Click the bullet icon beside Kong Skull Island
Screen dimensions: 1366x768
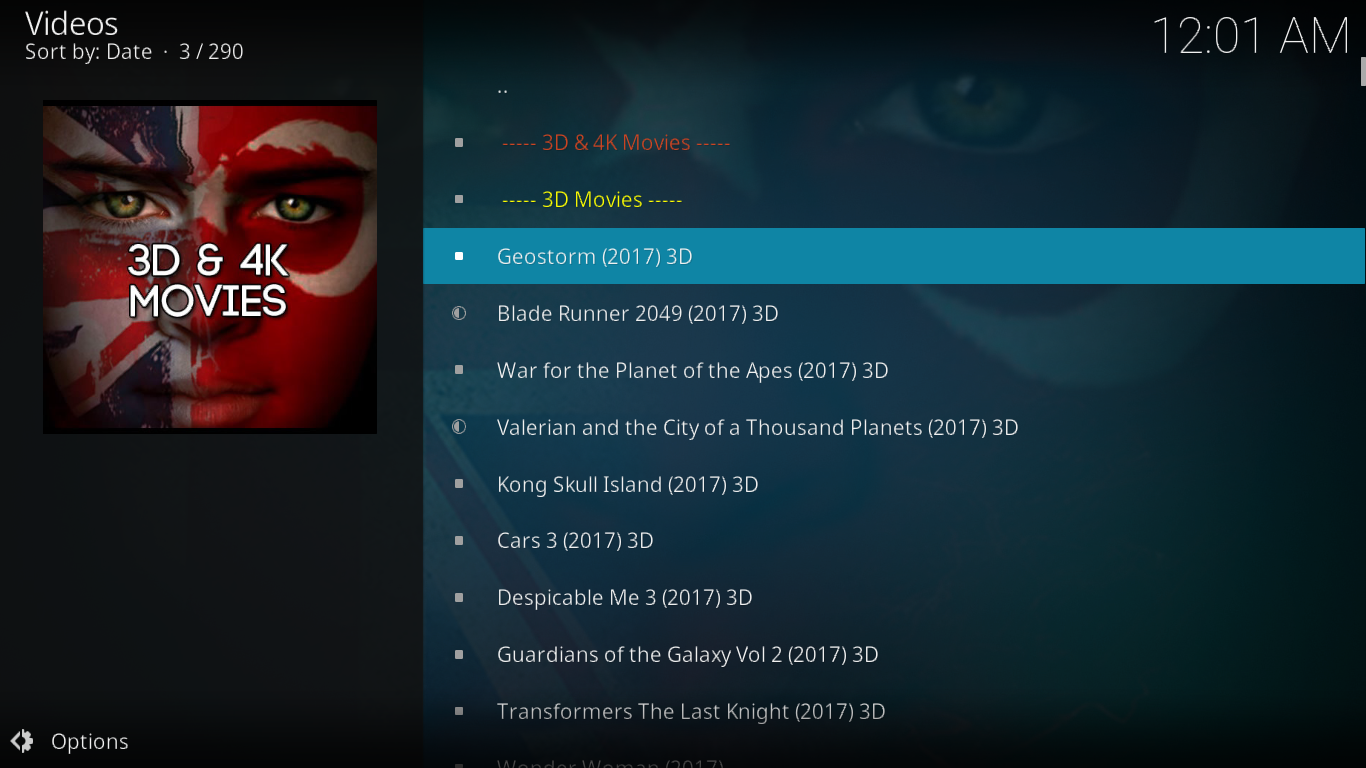coord(459,484)
